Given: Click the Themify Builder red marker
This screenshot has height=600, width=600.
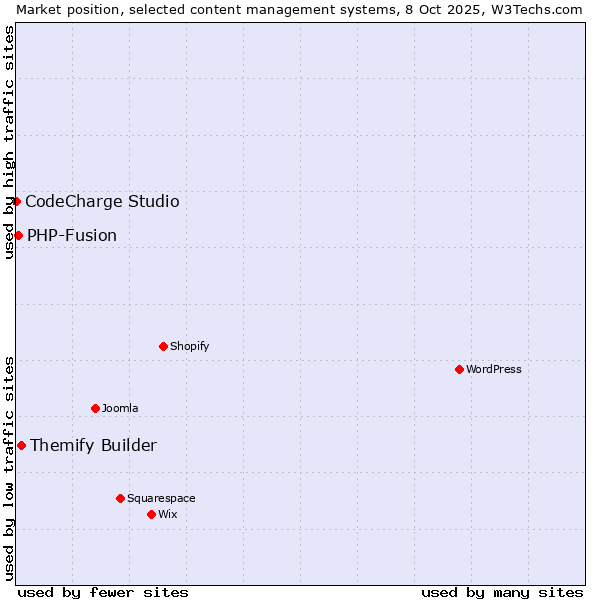Looking at the screenshot, I should tap(21, 445).
